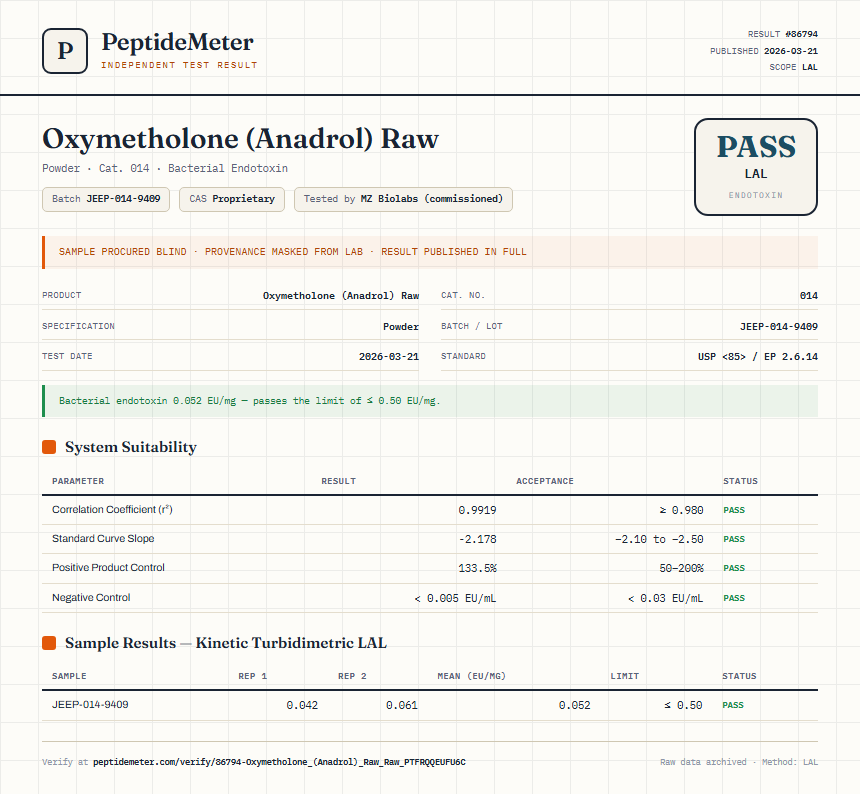Click the limit value ≤ 0.50
This screenshot has width=860, height=794.
click(x=683, y=705)
